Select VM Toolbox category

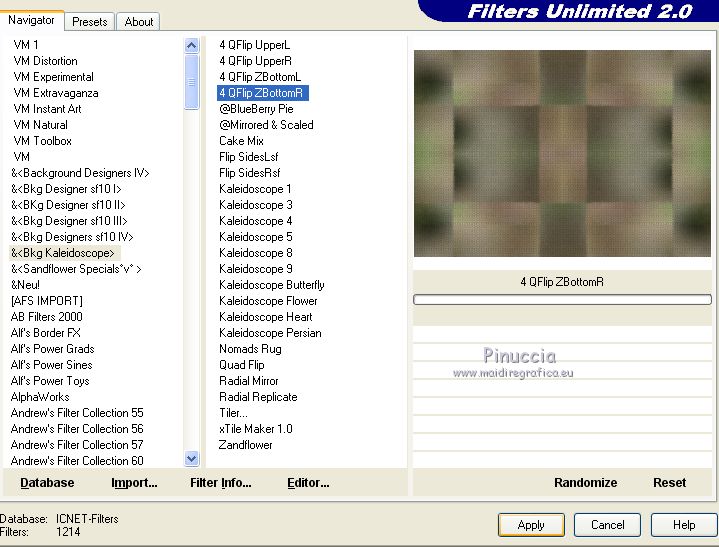[43, 141]
